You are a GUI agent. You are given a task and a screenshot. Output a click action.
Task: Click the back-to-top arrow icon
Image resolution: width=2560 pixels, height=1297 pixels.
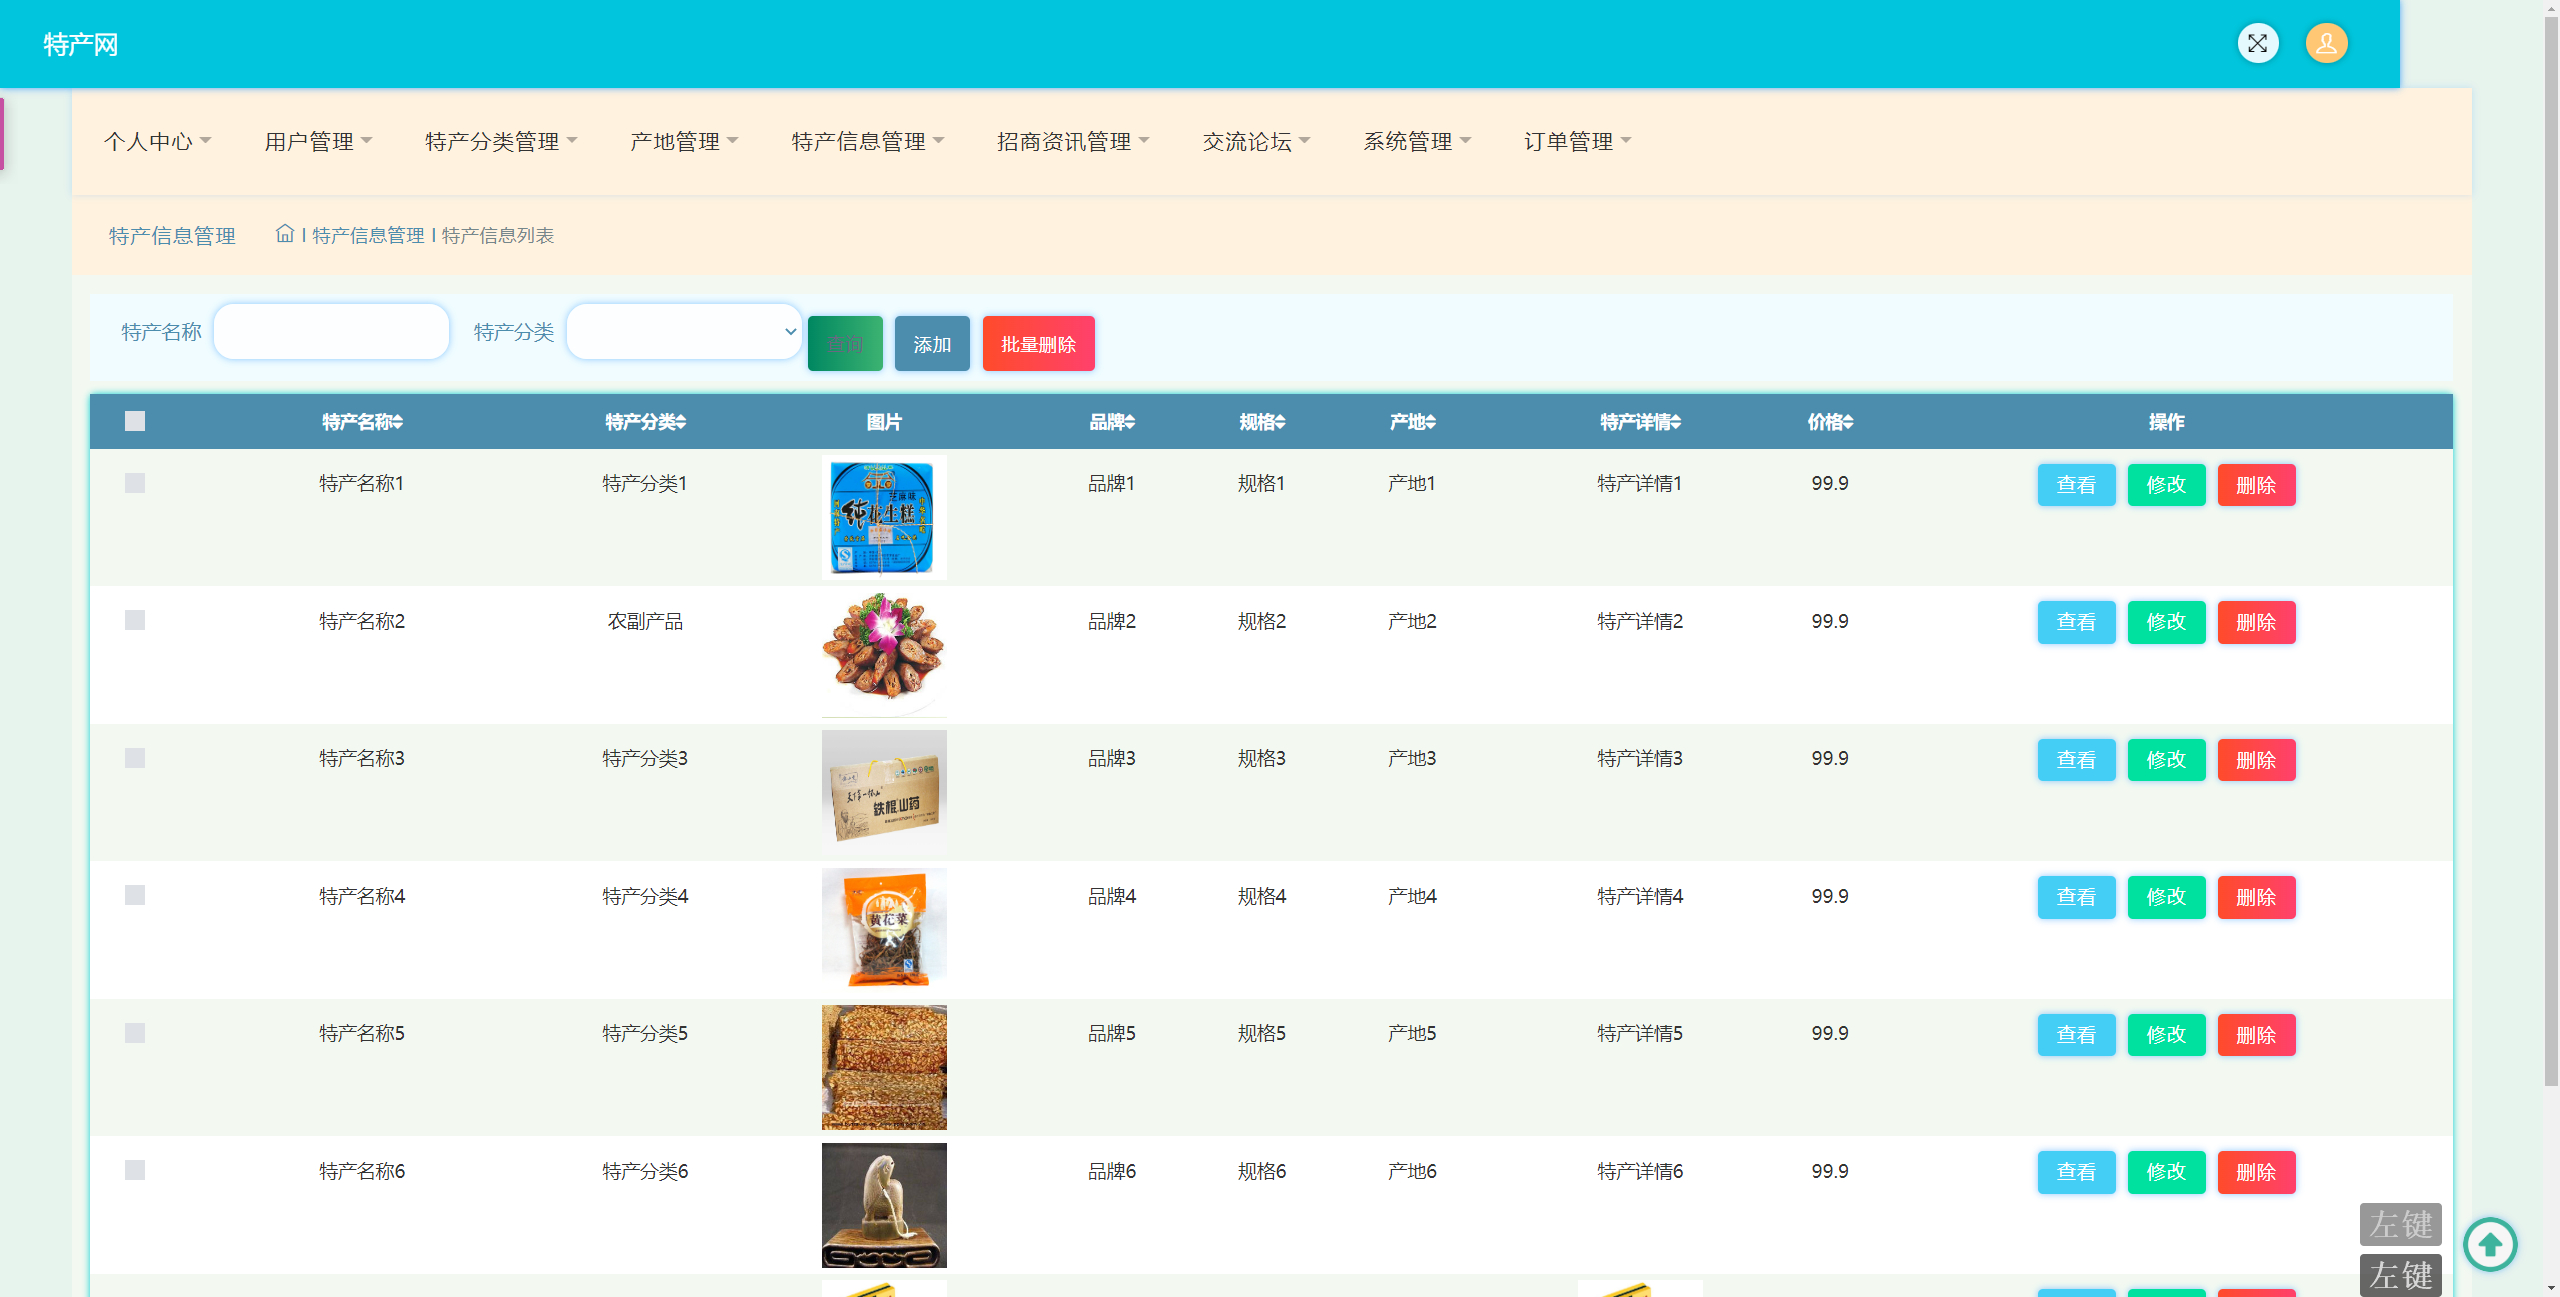[2489, 1244]
